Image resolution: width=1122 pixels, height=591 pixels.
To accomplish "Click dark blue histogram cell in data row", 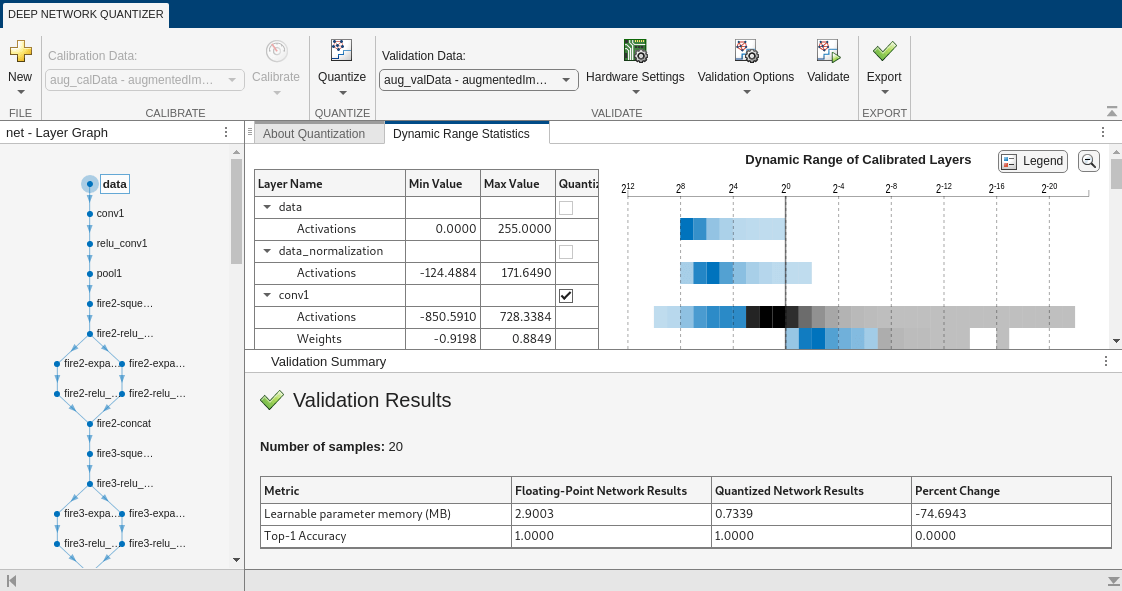I will [x=686, y=229].
